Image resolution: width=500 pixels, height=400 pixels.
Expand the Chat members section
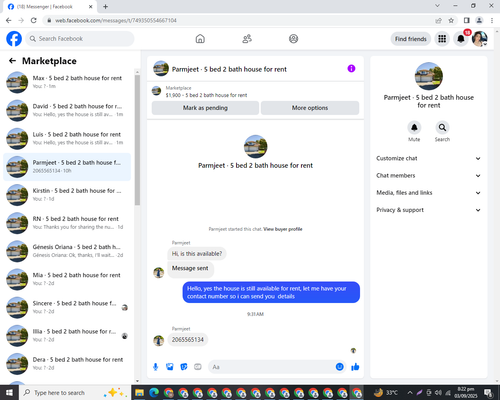tap(429, 176)
